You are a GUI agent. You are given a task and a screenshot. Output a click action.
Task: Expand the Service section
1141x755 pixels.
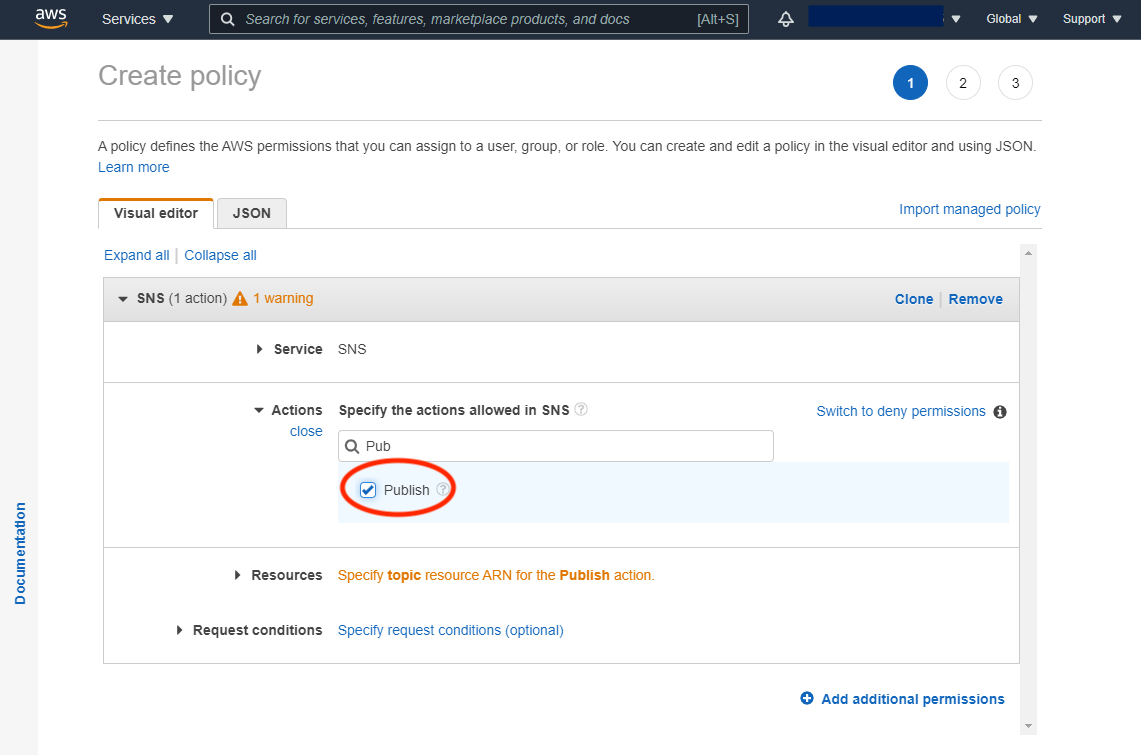click(259, 349)
